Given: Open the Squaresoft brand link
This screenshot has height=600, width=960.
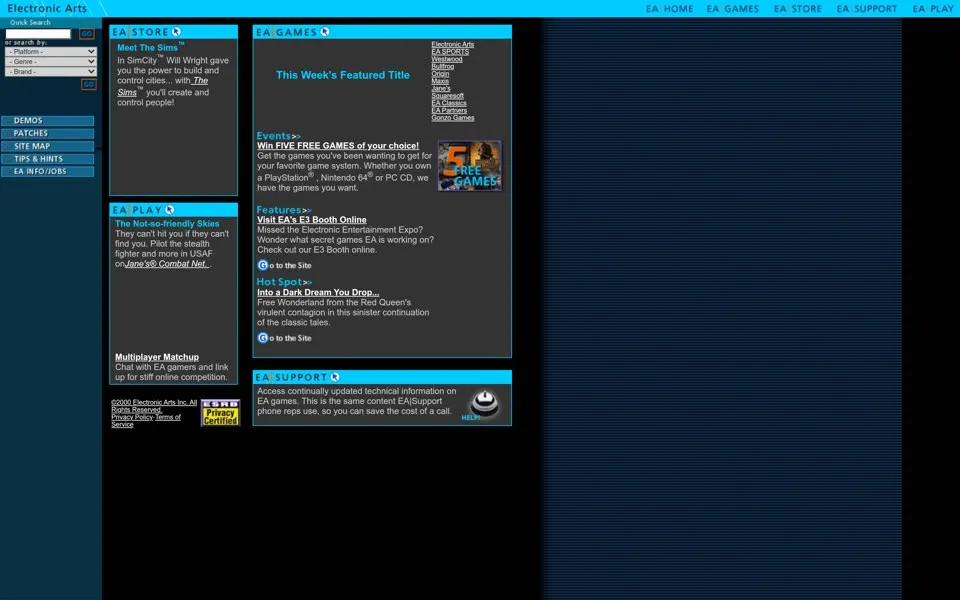Looking at the screenshot, I should tap(448, 96).
